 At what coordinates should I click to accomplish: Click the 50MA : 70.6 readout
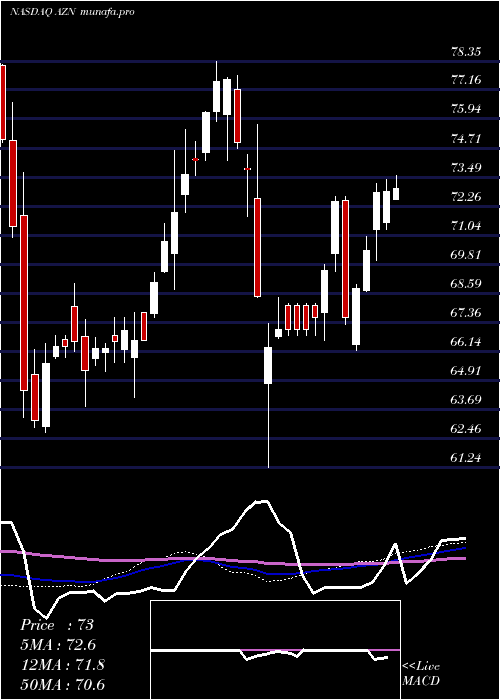62,685
